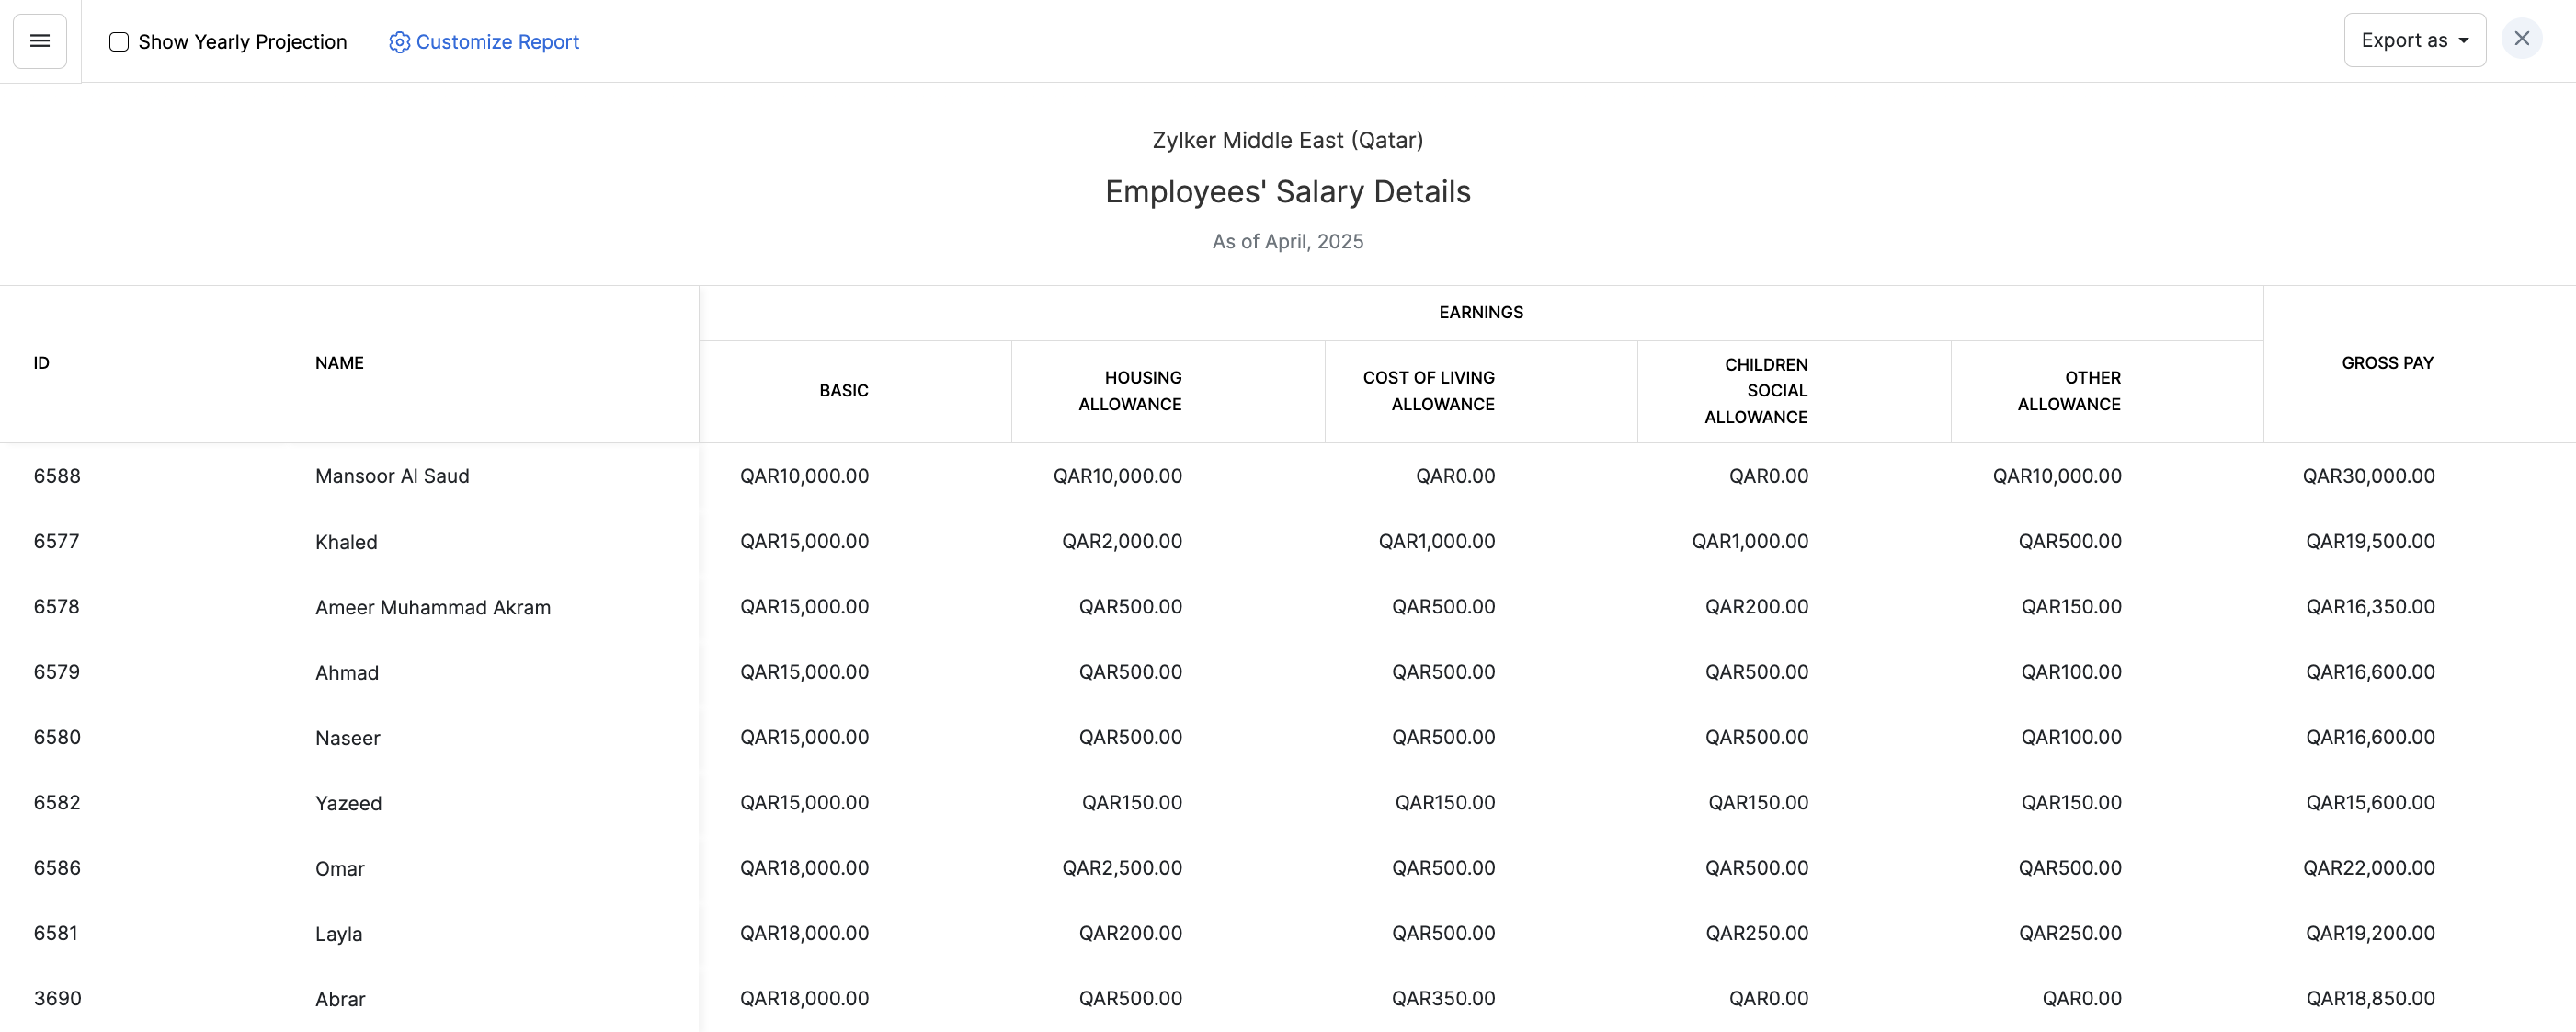
Task: Click the Customize Report gear icon
Action: coord(399,42)
